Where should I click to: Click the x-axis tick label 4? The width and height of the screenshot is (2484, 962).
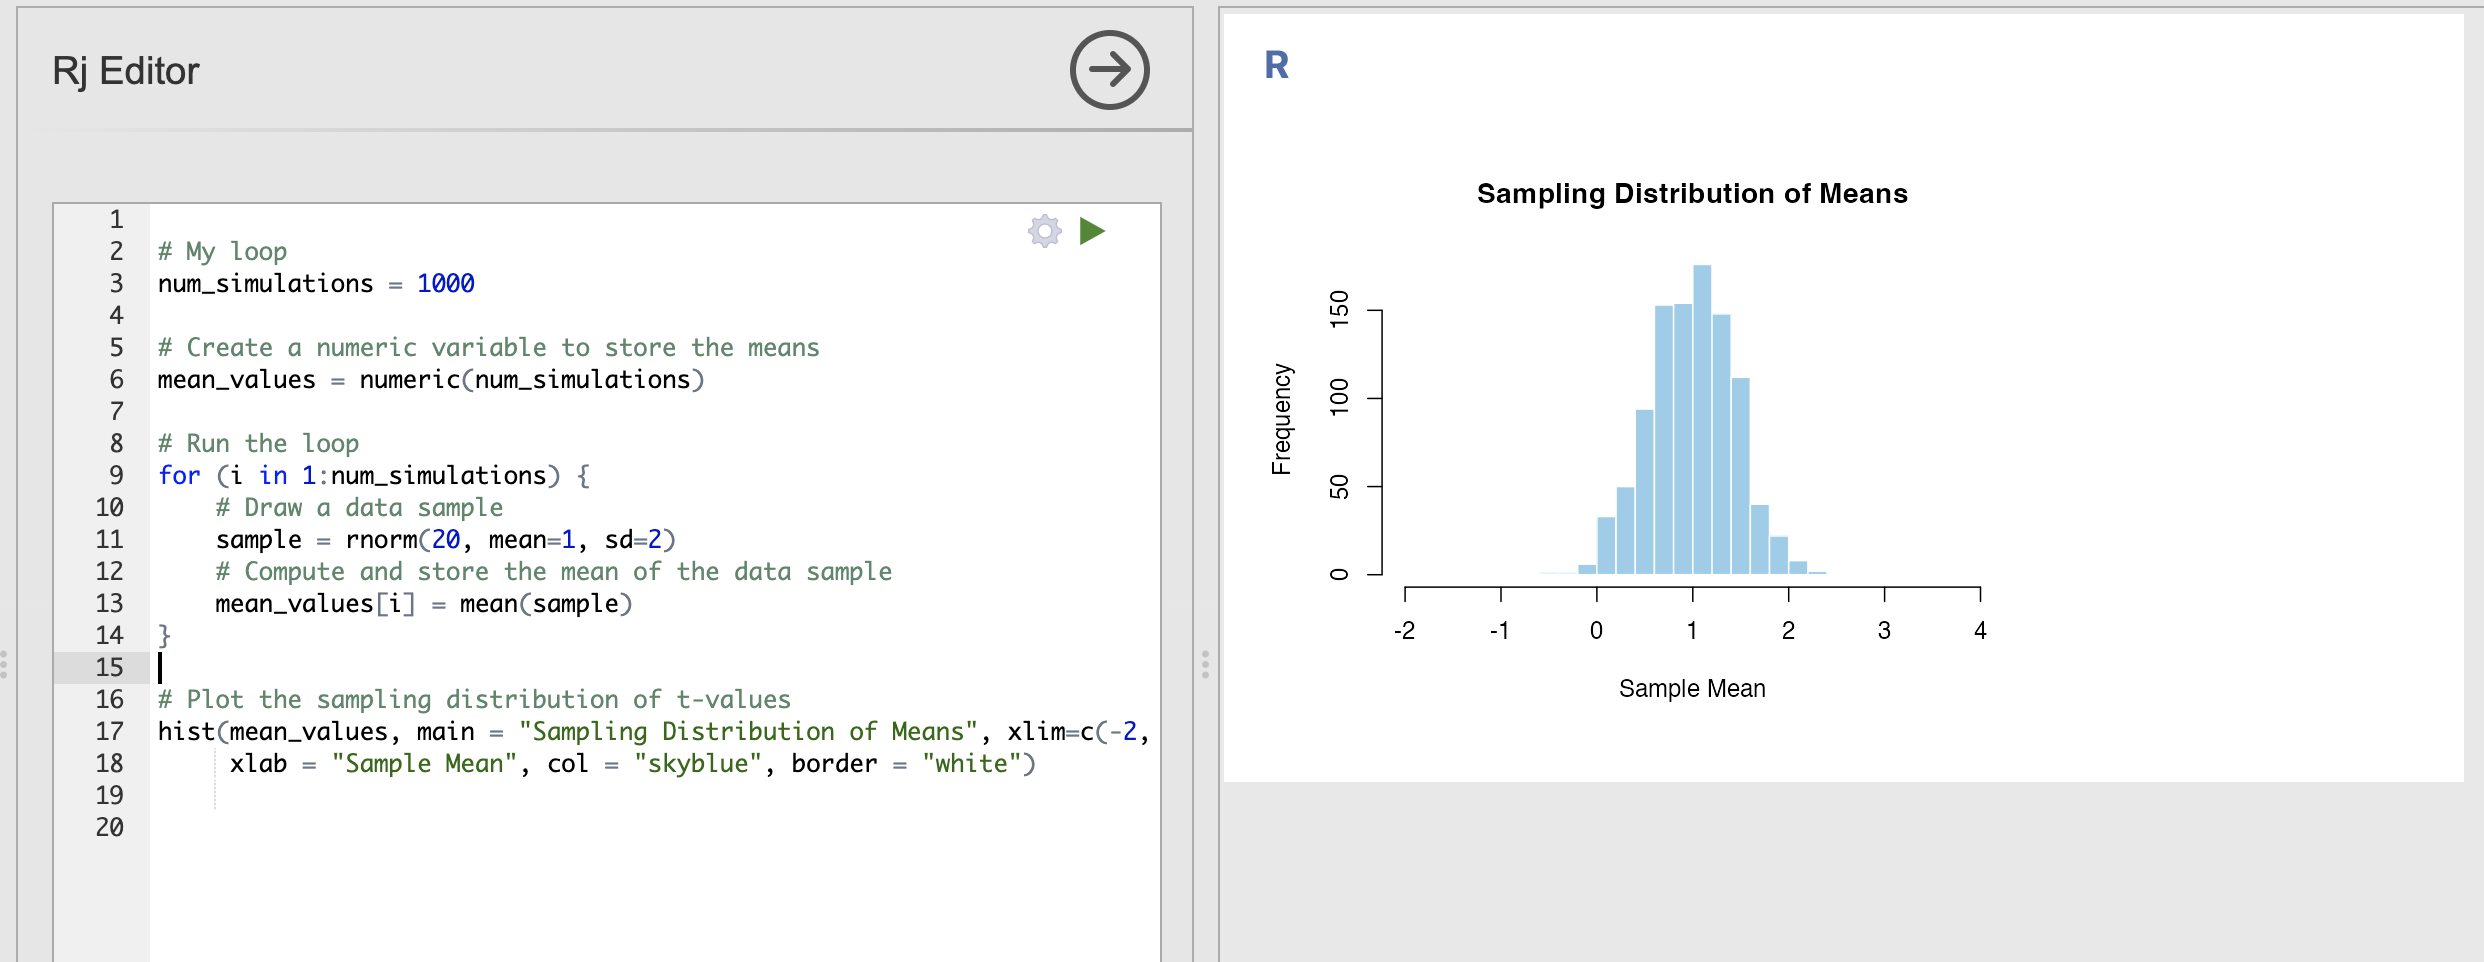(1980, 630)
